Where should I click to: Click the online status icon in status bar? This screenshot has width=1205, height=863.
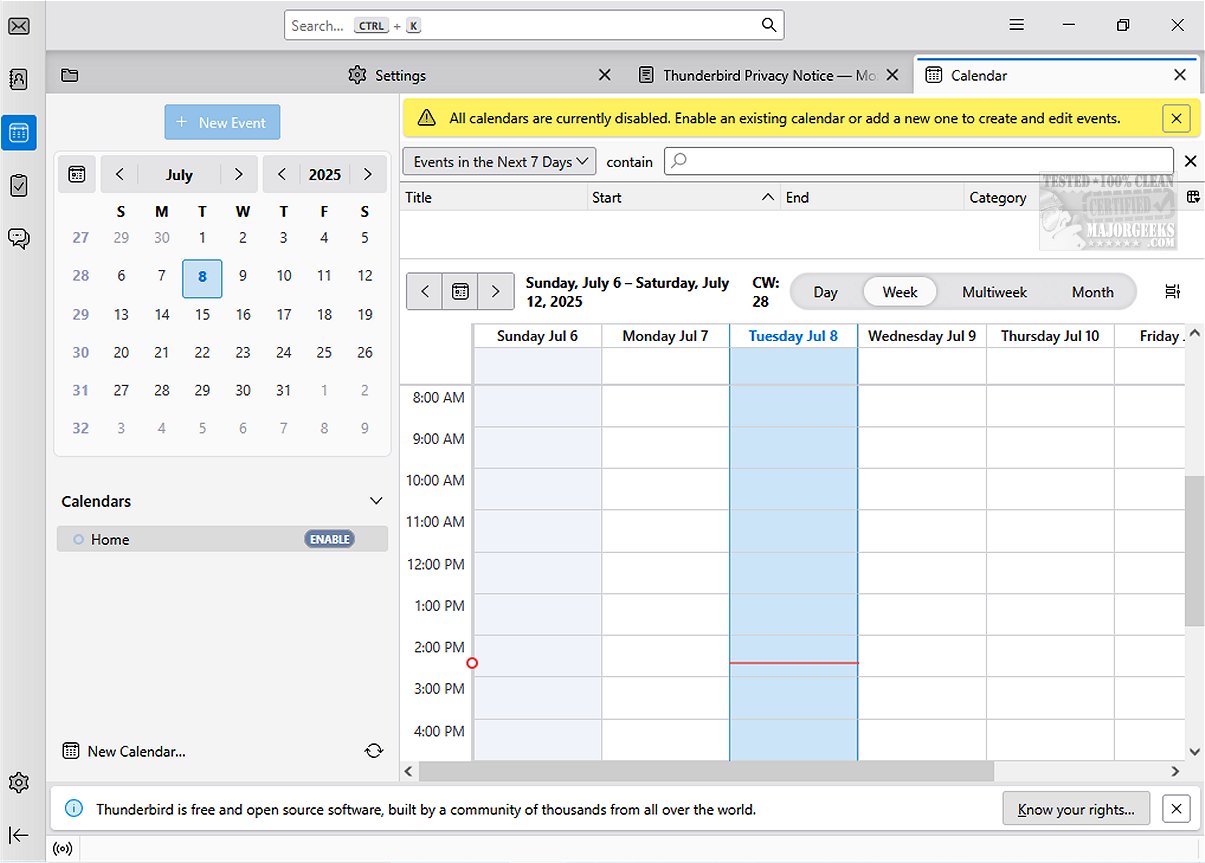pyautogui.click(x=63, y=849)
